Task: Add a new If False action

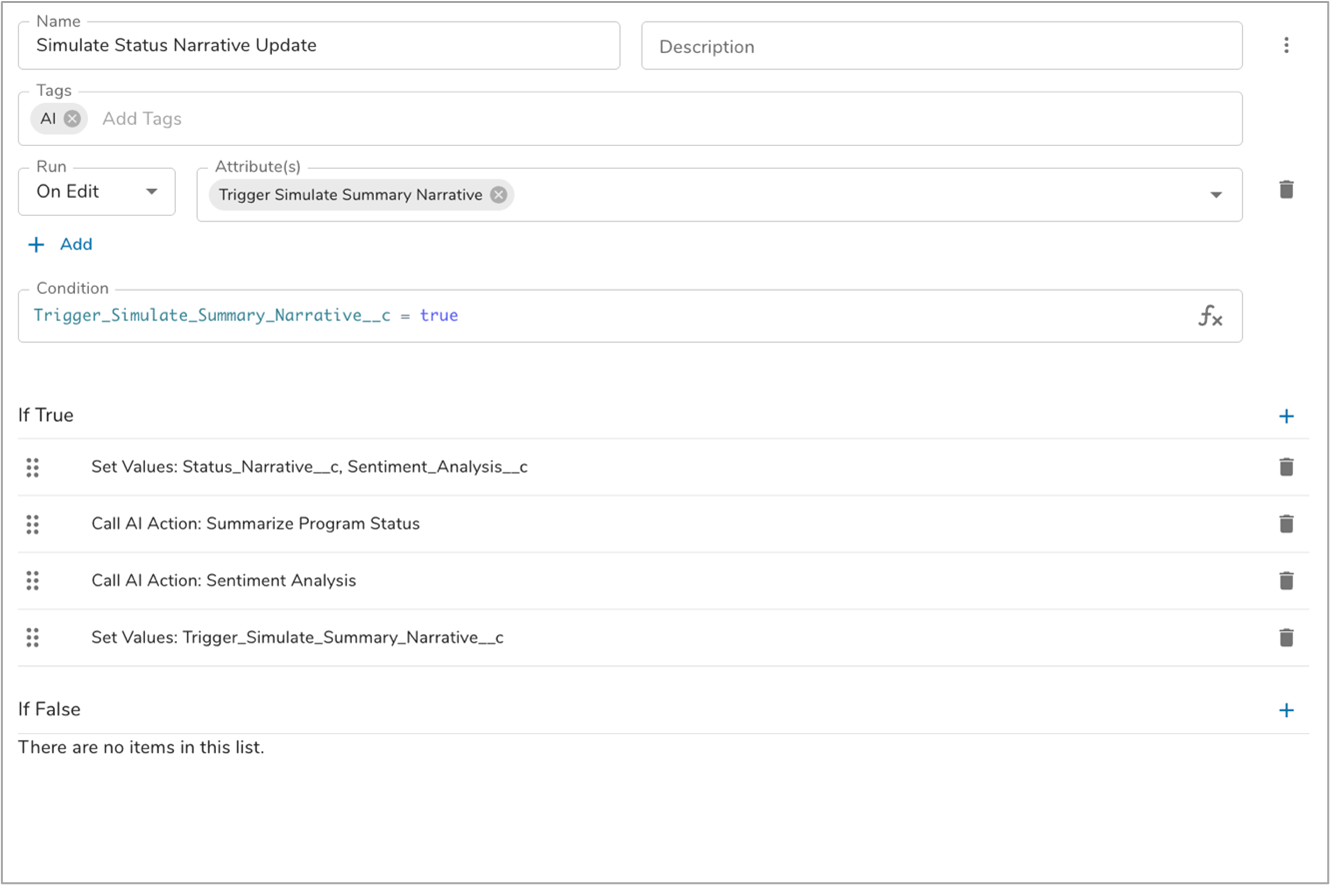Action: [1286, 710]
